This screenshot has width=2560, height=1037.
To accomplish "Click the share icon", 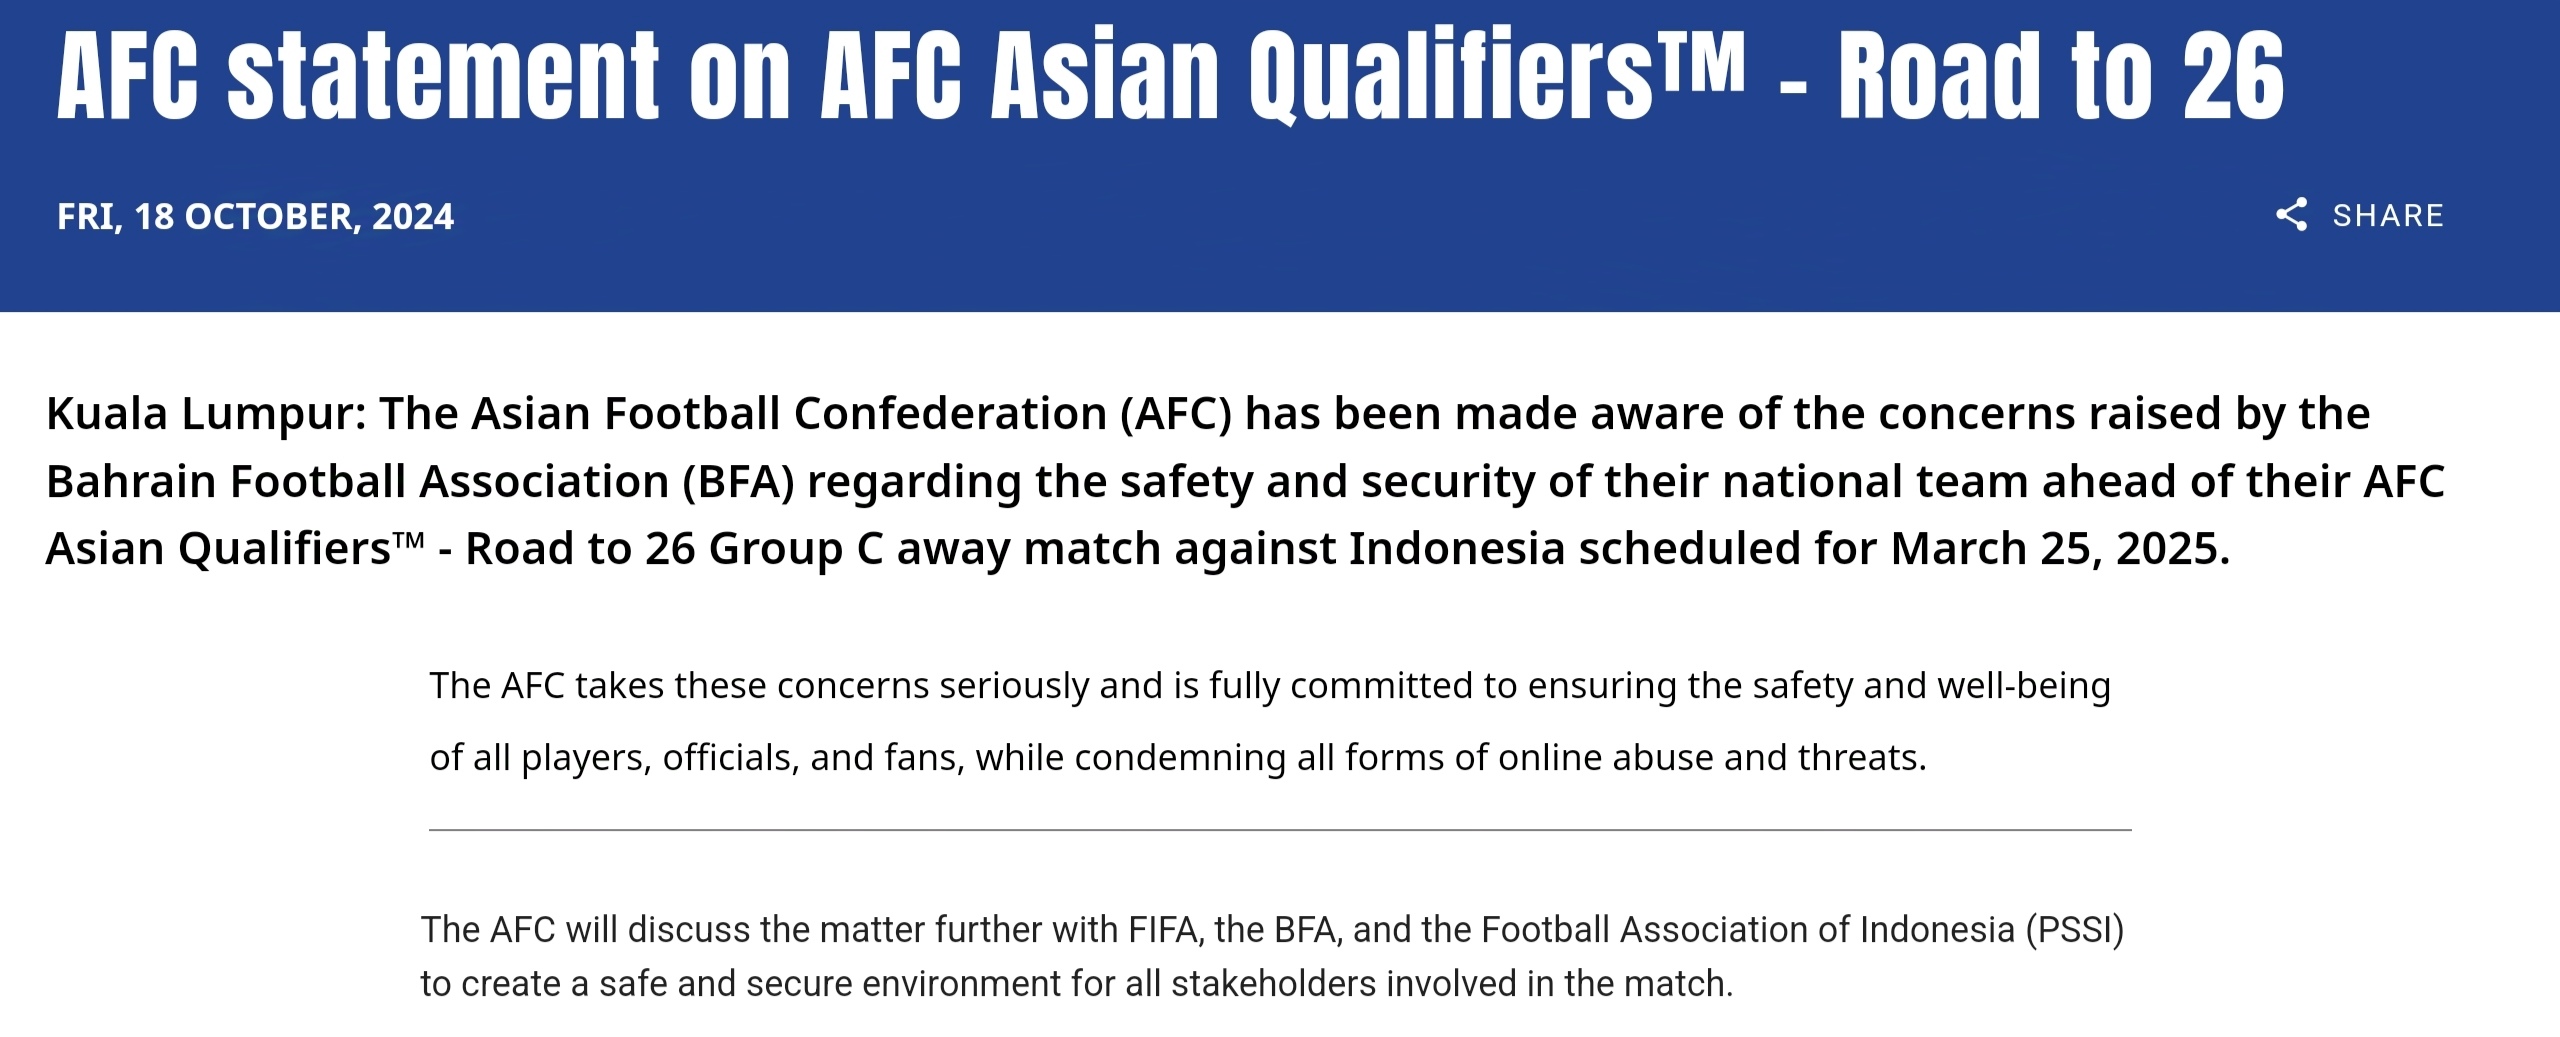I will (x=2291, y=215).
